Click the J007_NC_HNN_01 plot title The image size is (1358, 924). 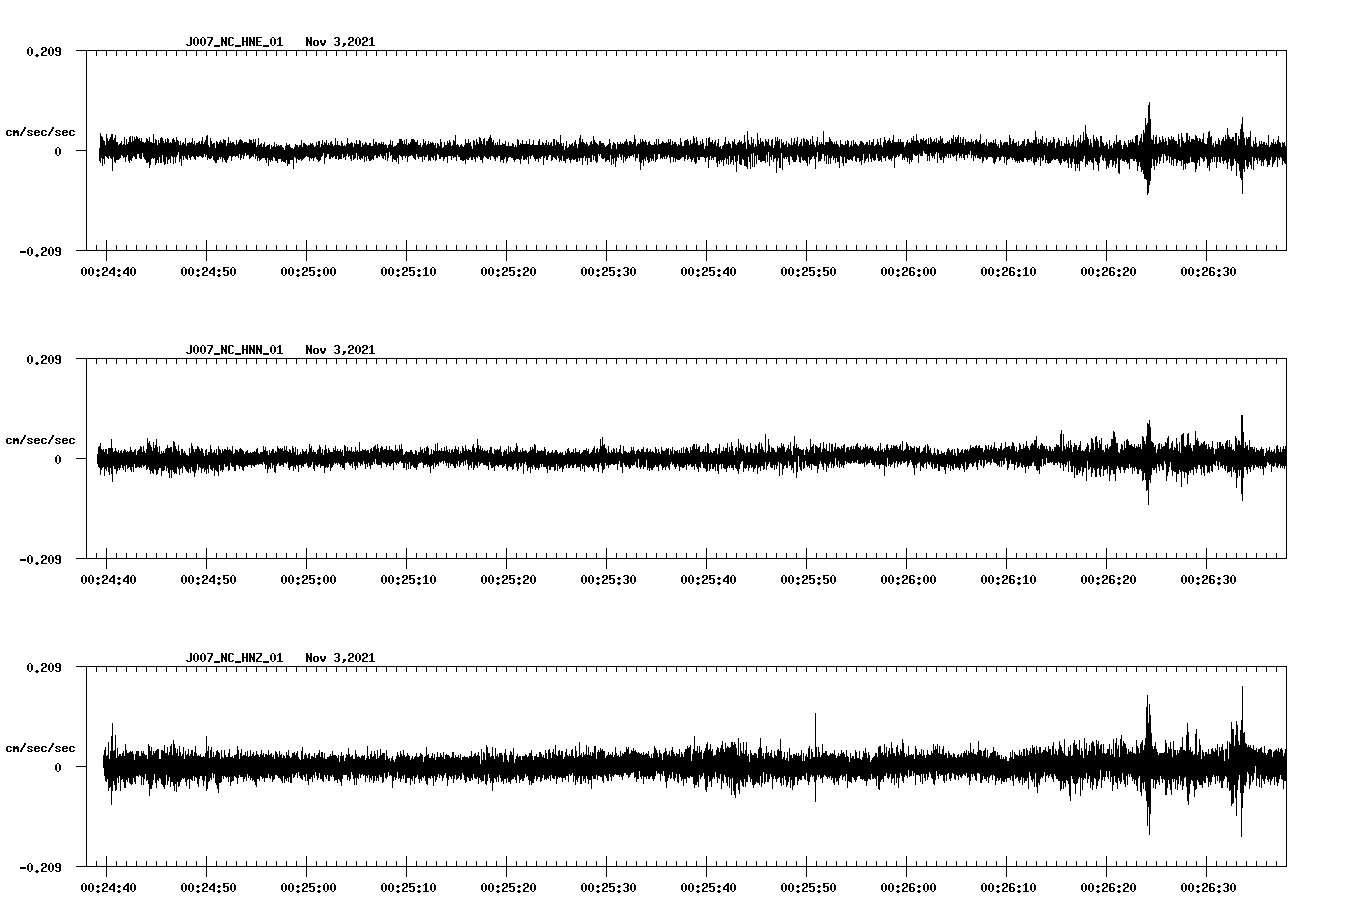(234, 350)
